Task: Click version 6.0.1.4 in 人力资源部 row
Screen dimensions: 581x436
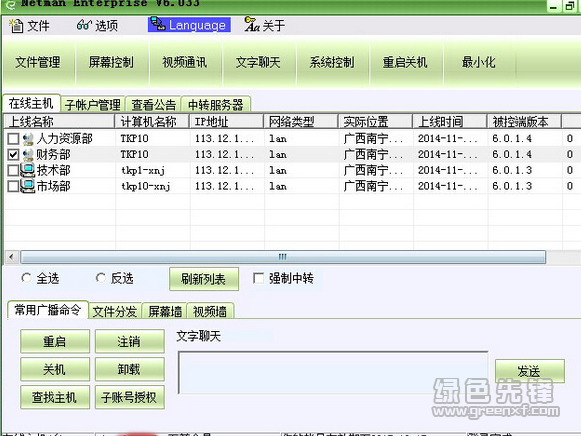Action: click(512, 139)
